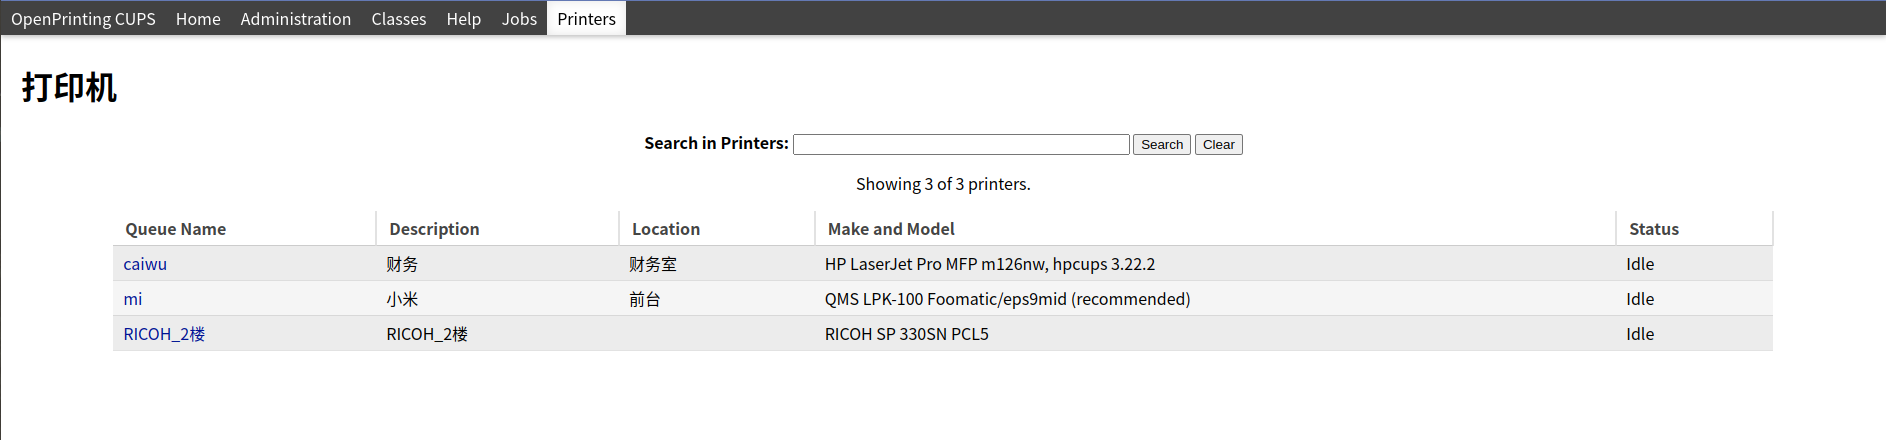
Task: Open the caiwu printer queue
Action: [145, 264]
